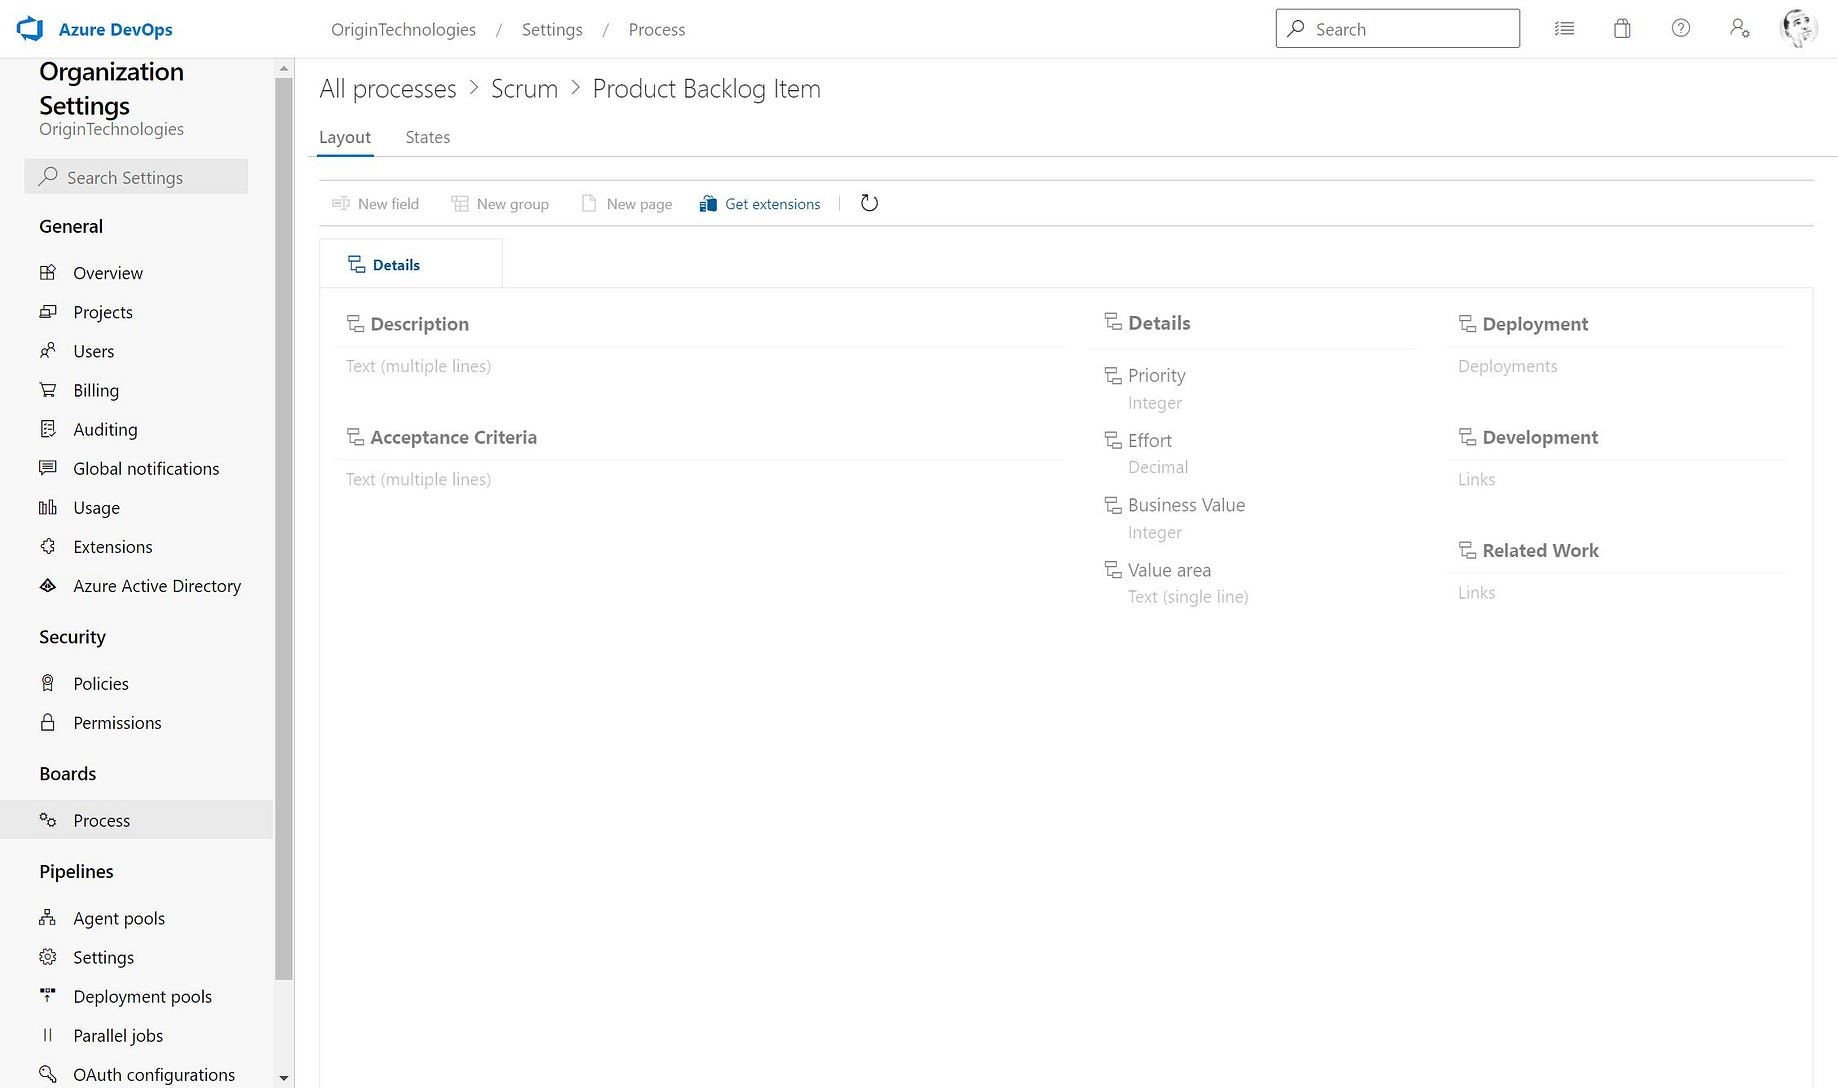This screenshot has height=1088, width=1838.
Task: Open the Billing settings page
Action: [96, 390]
